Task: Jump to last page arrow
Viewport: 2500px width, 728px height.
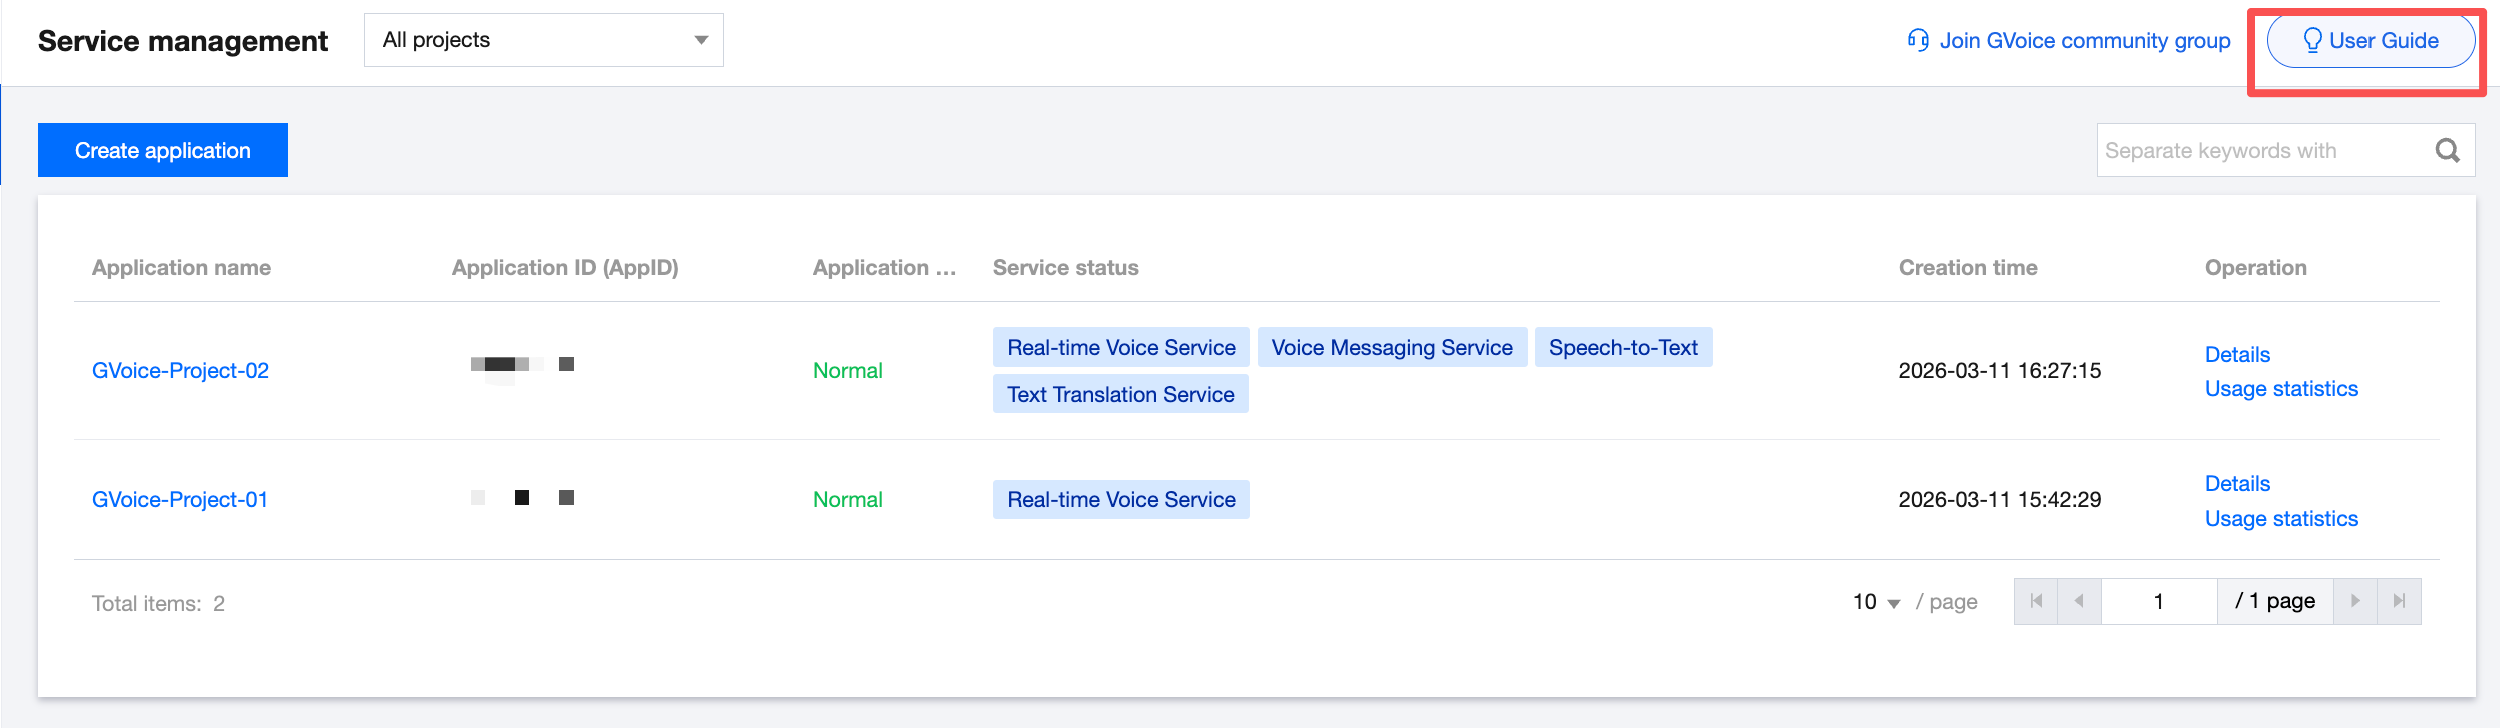Action: pos(2399,601)
